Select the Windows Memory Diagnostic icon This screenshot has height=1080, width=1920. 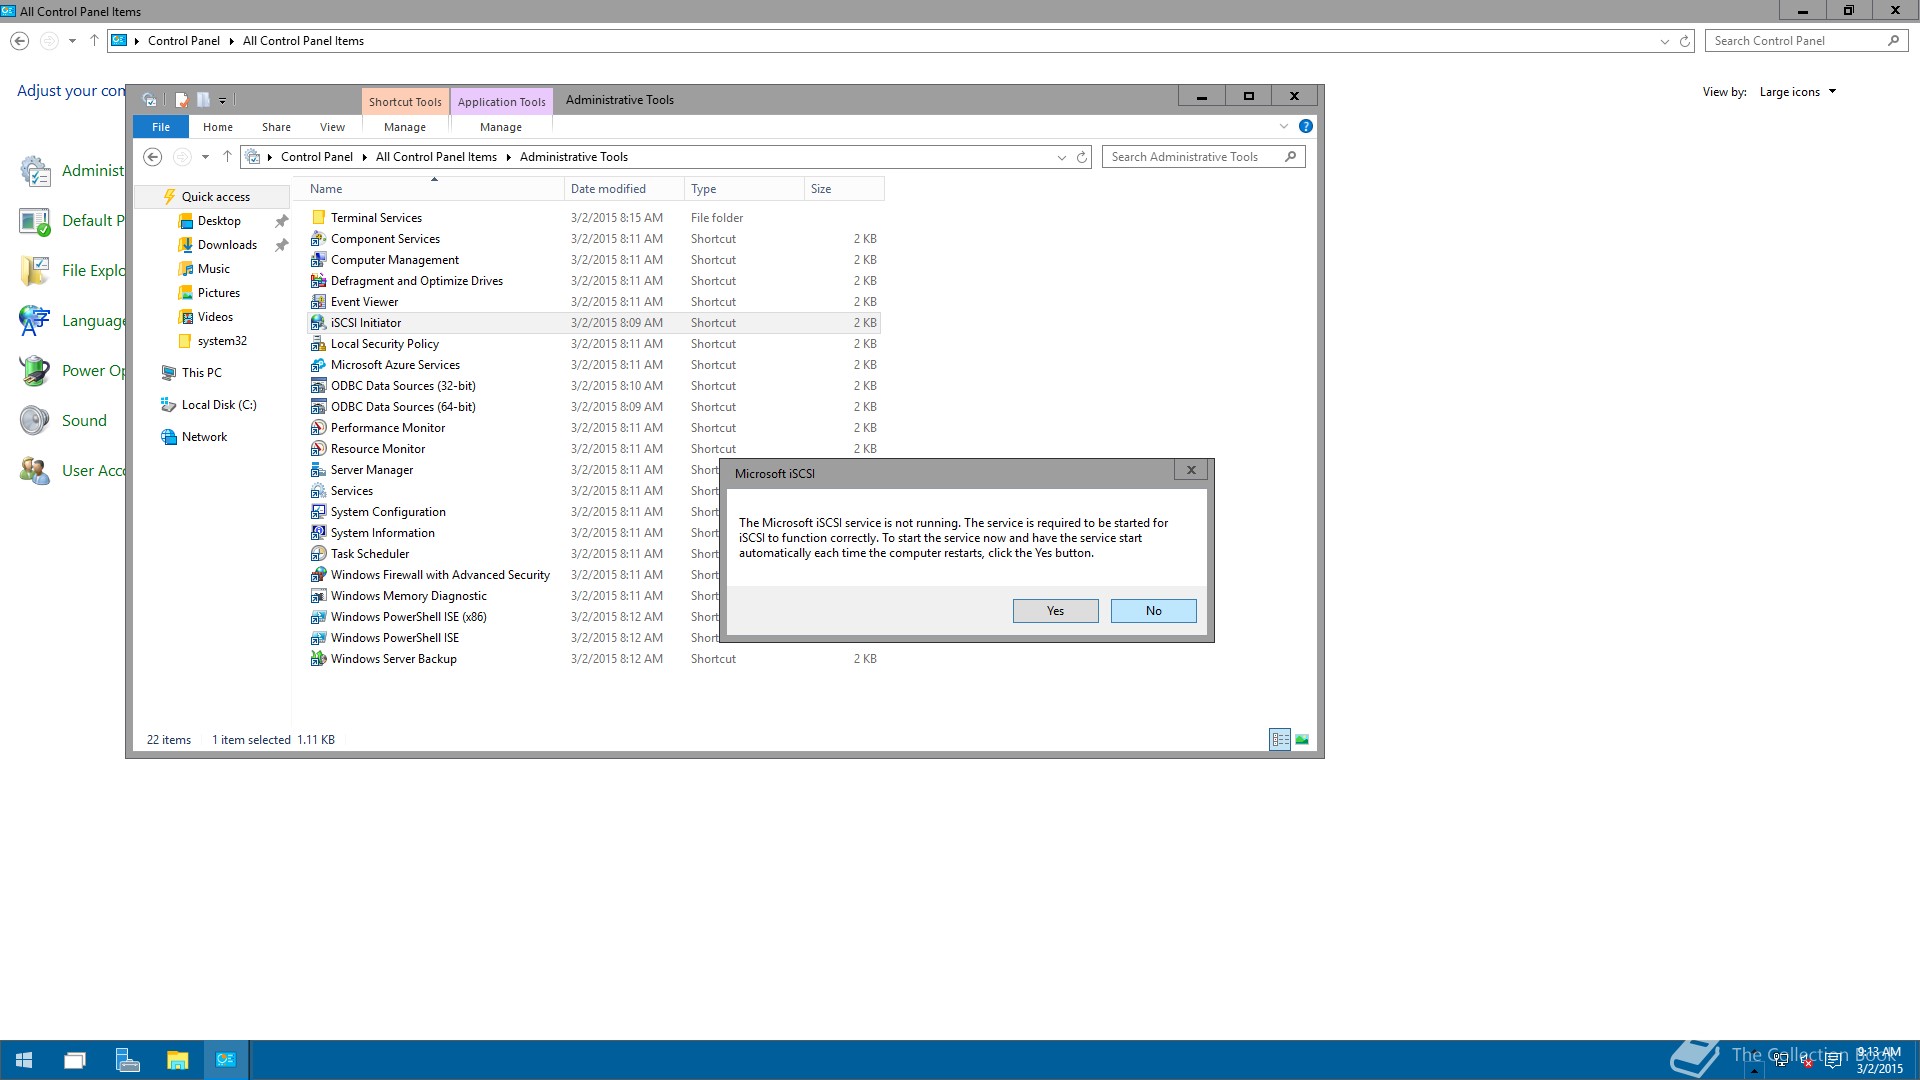tap(318, 596)
